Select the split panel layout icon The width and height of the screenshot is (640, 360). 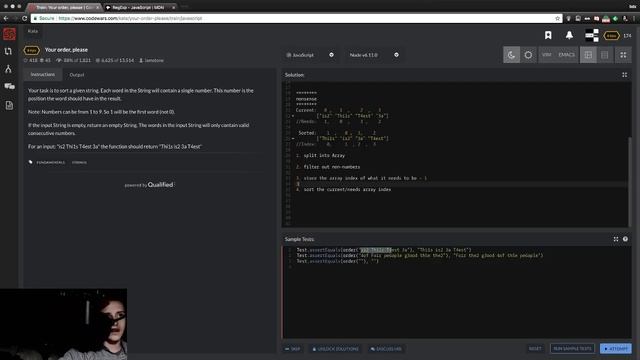[x=588, y=55]
